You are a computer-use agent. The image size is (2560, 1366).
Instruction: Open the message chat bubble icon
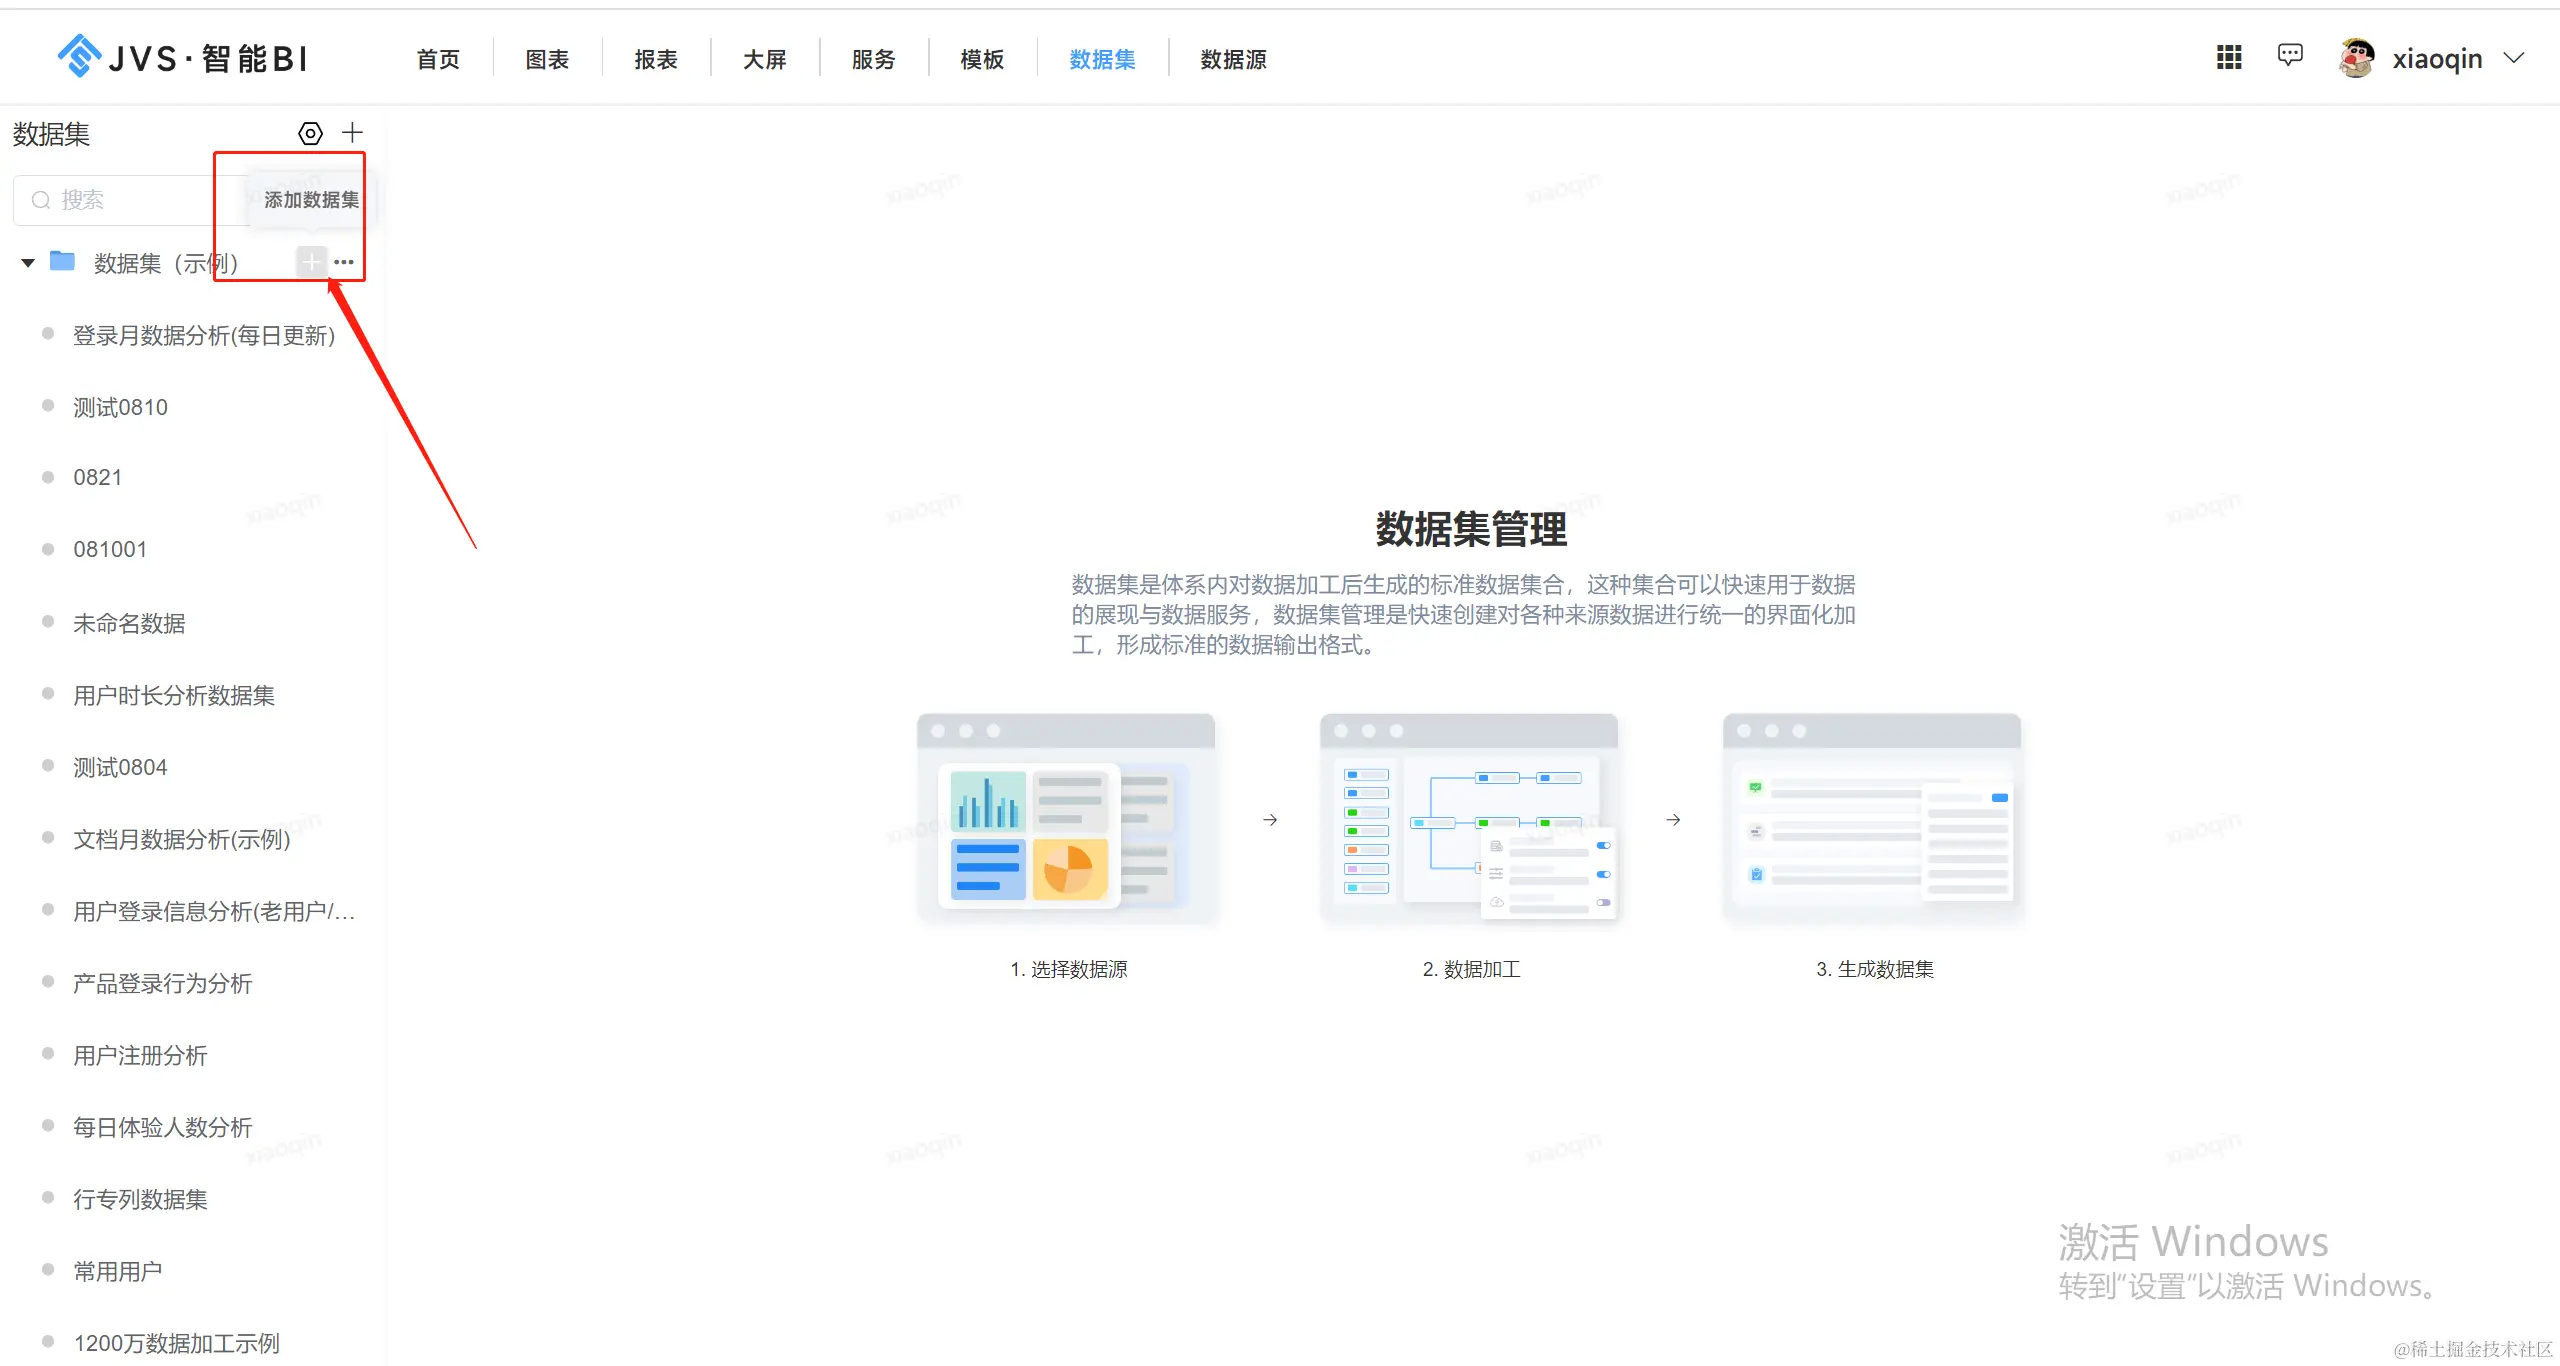[2290, 56]
